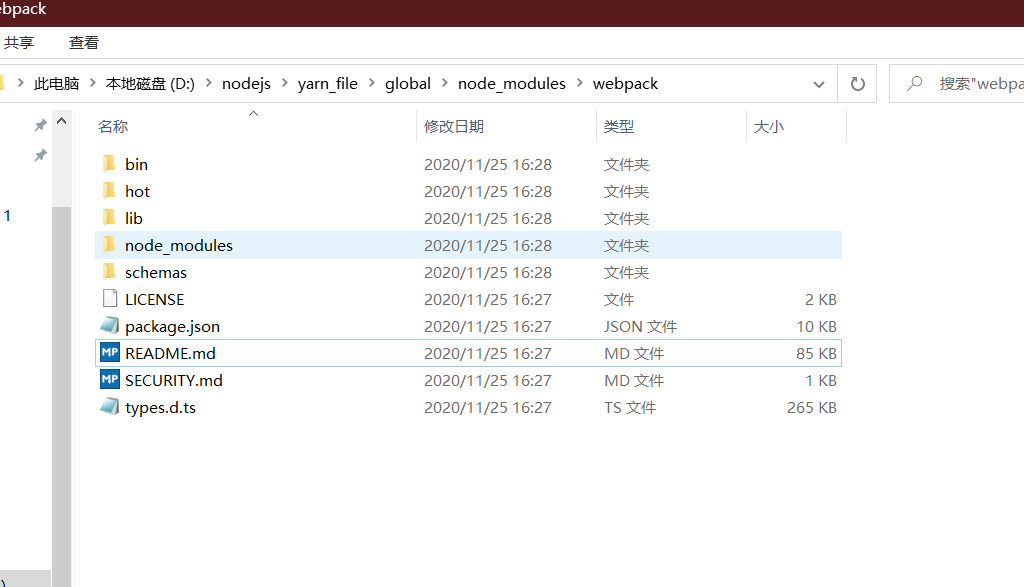Go to node_modules in breadcrumb path
This screenshot has height=587, width=1024.
tap(512, 84)
